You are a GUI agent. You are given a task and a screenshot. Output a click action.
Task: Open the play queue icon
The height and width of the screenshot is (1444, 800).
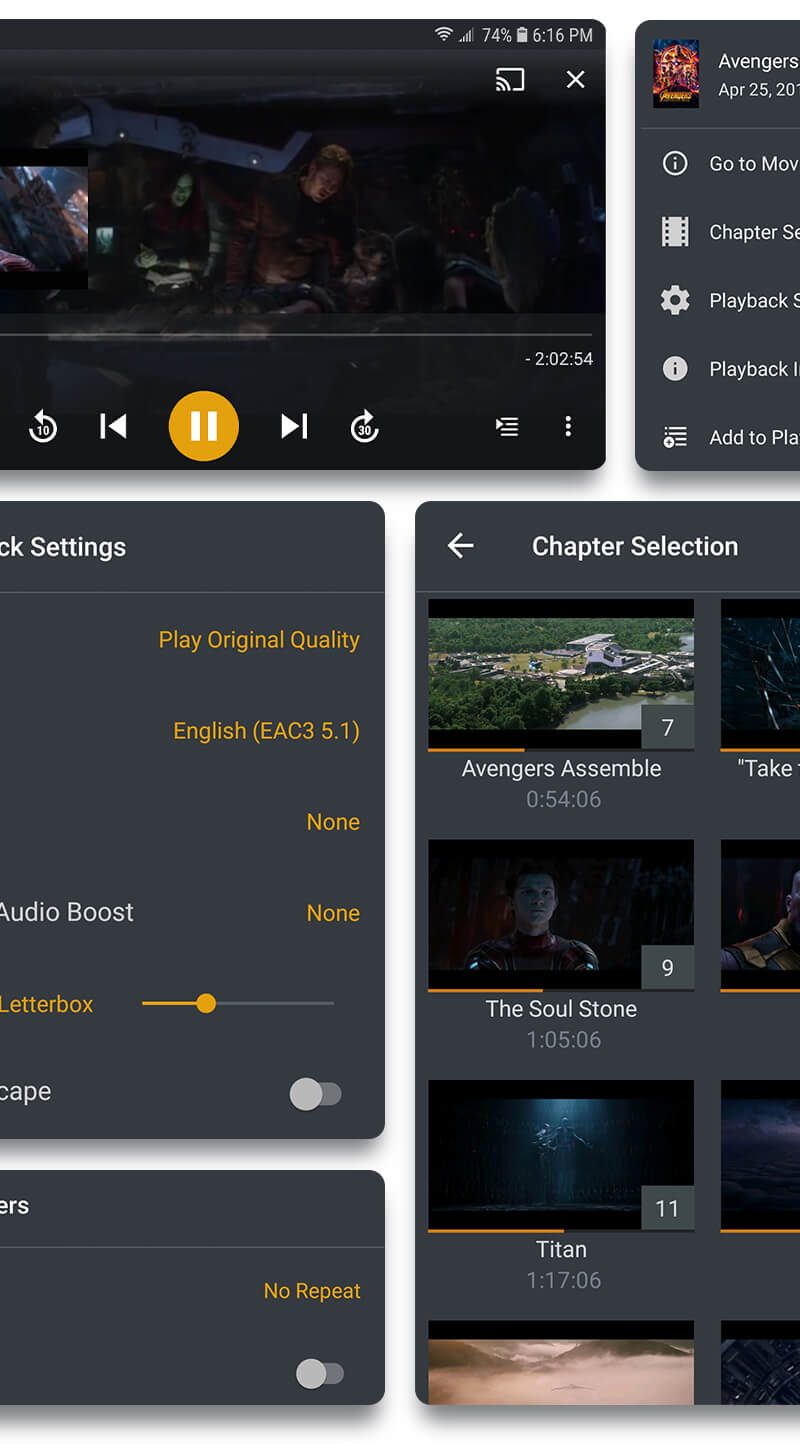507,427
